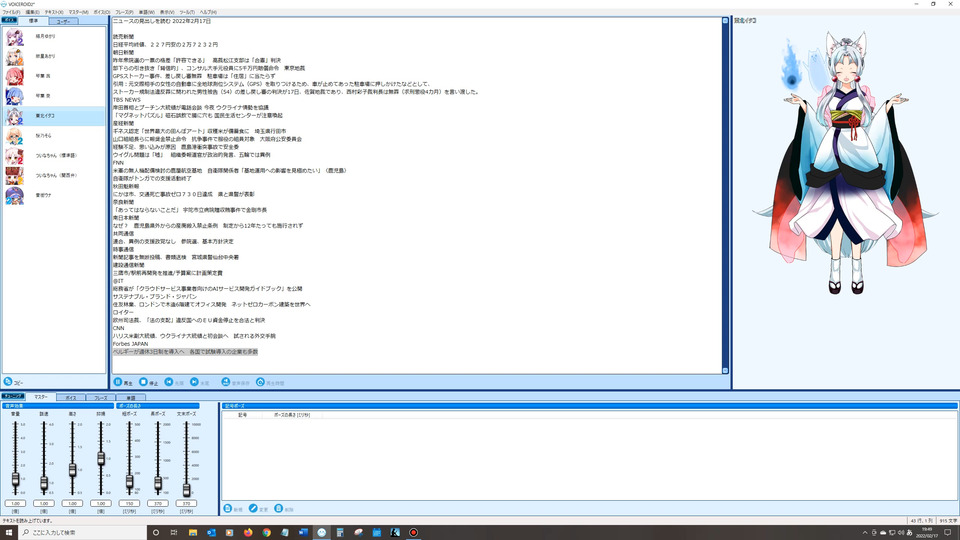Viewport: 960px width, 540px height.
Task: Click the コピー copy icon below the voice list
Action: click(8, 381)
